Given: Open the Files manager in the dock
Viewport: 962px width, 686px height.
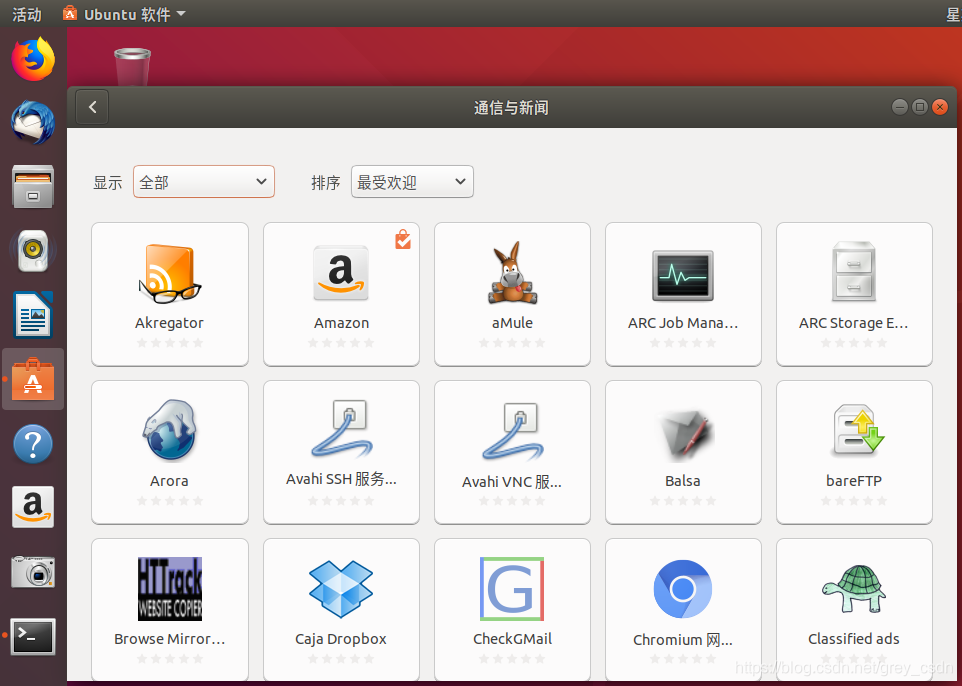Looking at the screenshot, I should (33, 187).
